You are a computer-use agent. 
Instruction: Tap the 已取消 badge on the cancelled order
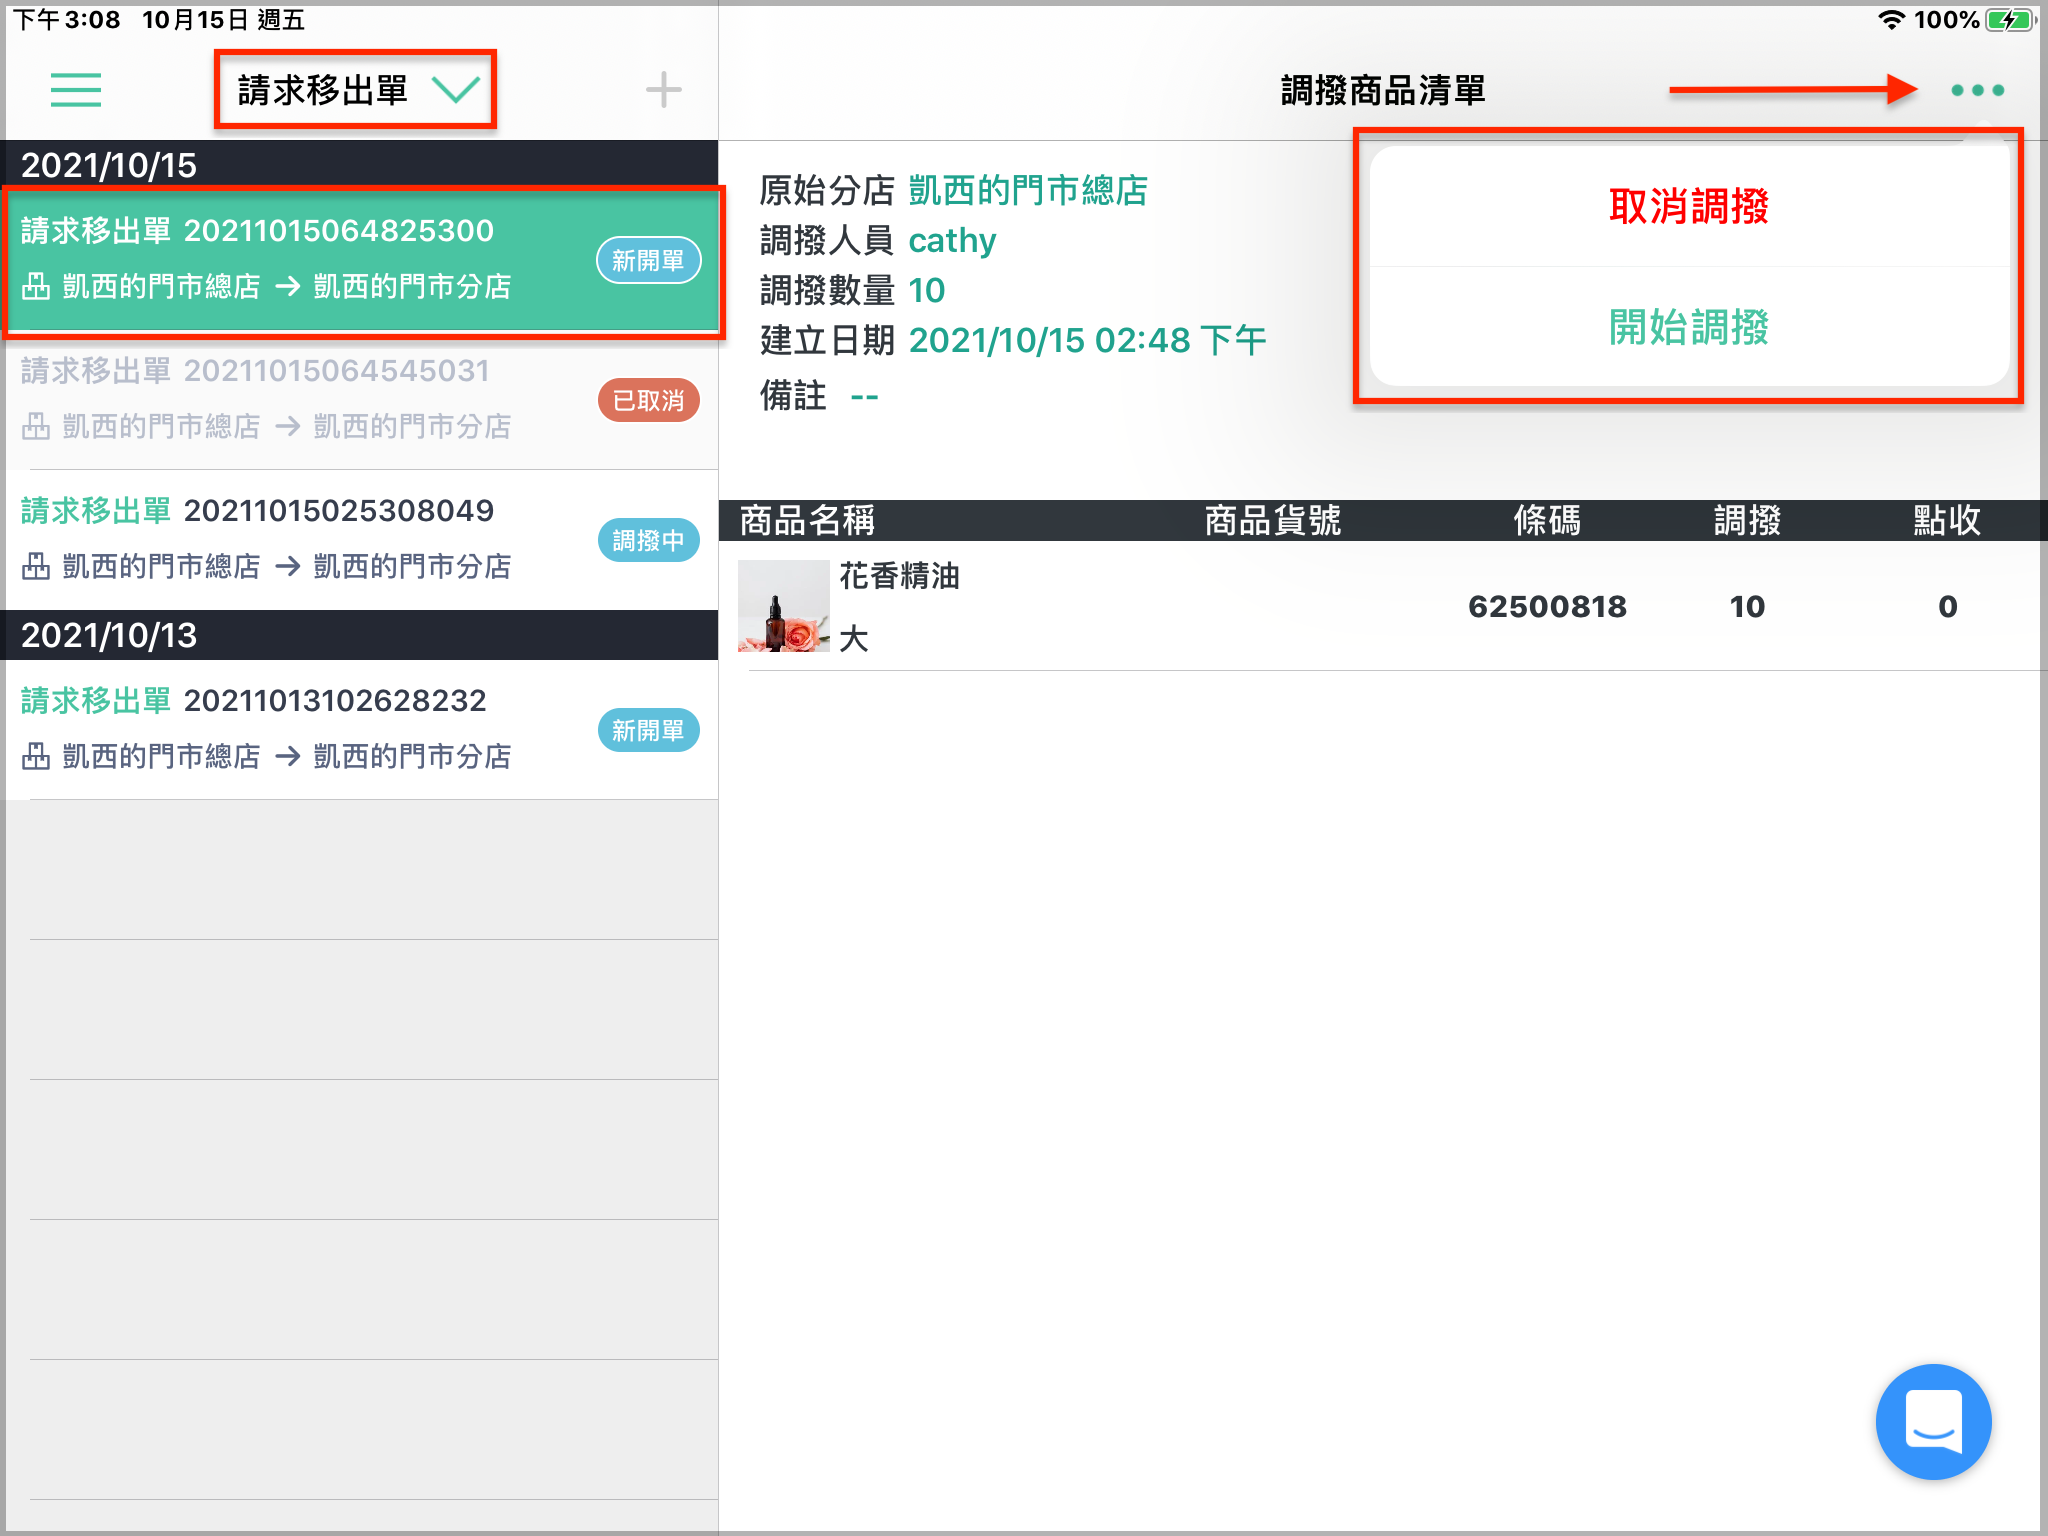(648, 400)
